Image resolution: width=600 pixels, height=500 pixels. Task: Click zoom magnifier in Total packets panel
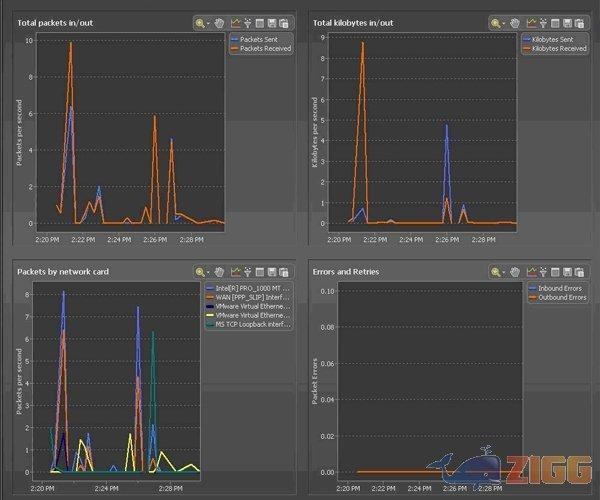(x=201, y=22)
